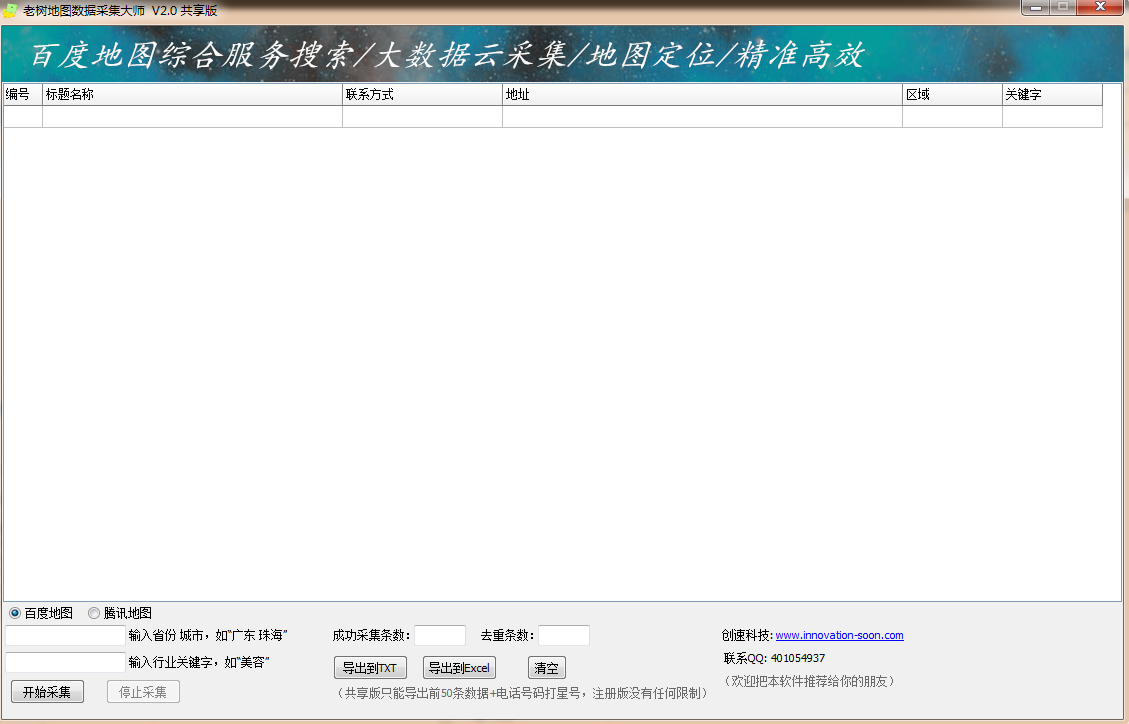Click the 成功采集条数 count field

(440, 635)
